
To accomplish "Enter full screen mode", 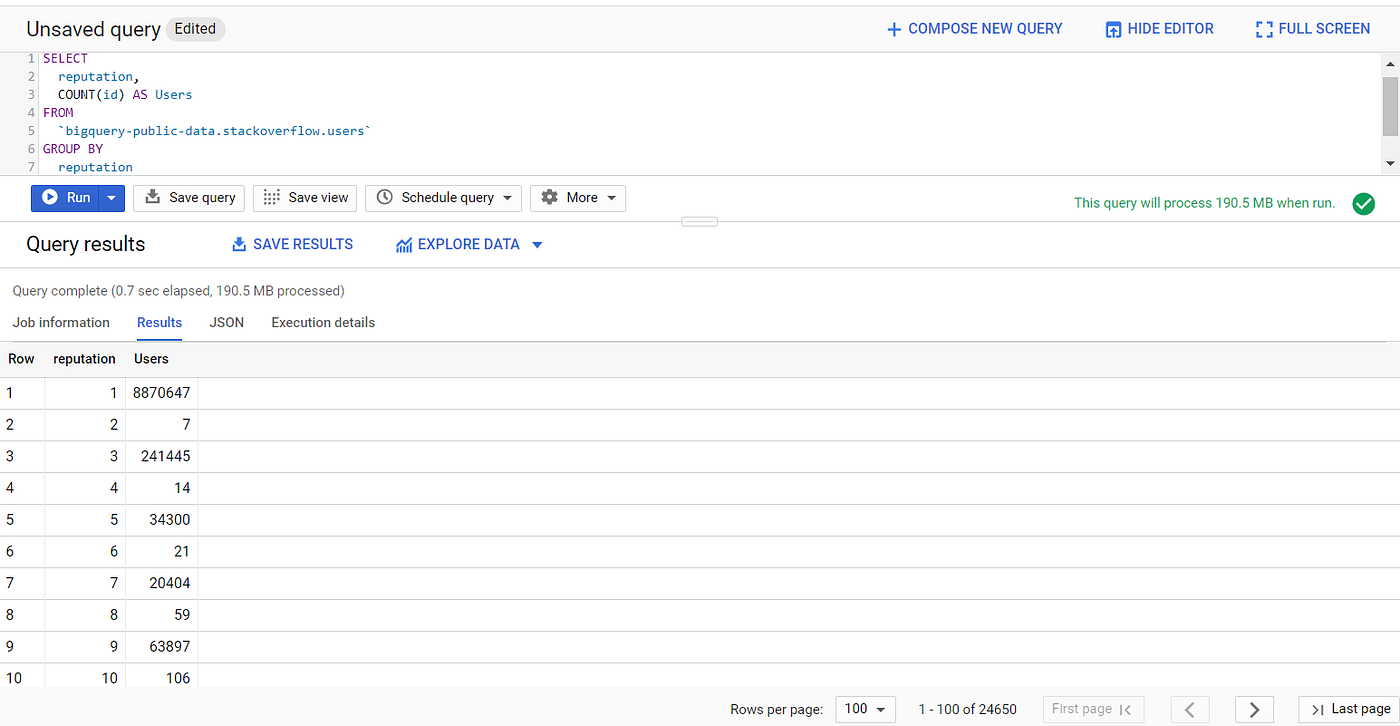I will click(x=1265, y=28).
